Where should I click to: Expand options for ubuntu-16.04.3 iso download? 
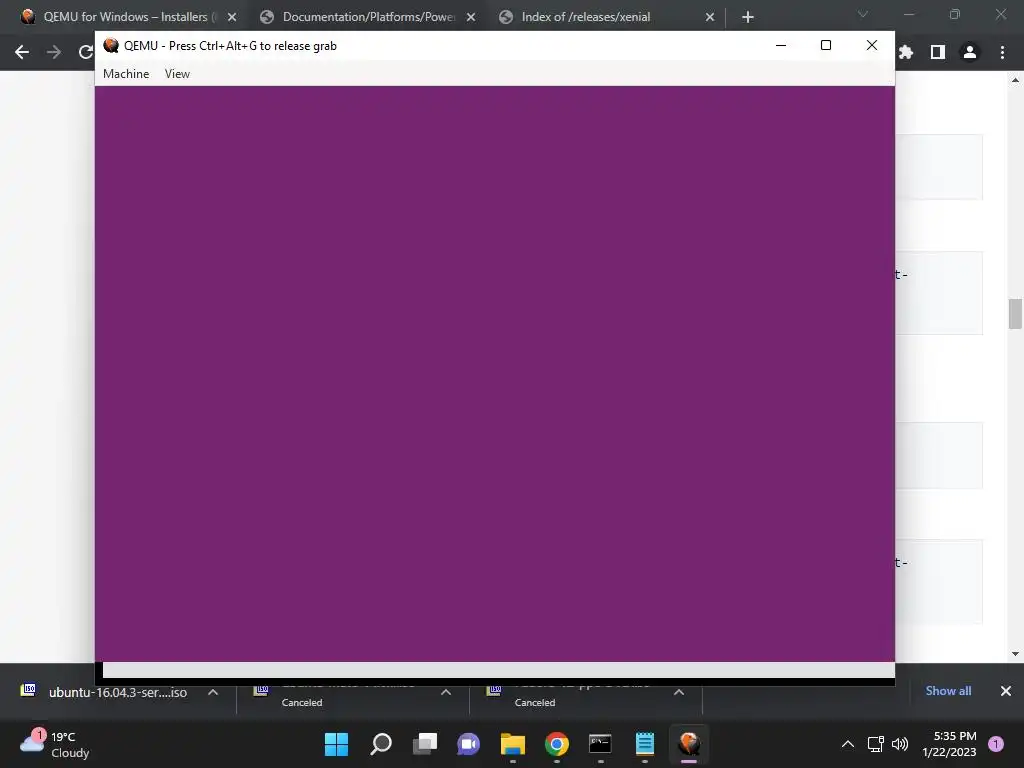coord(213,692)
